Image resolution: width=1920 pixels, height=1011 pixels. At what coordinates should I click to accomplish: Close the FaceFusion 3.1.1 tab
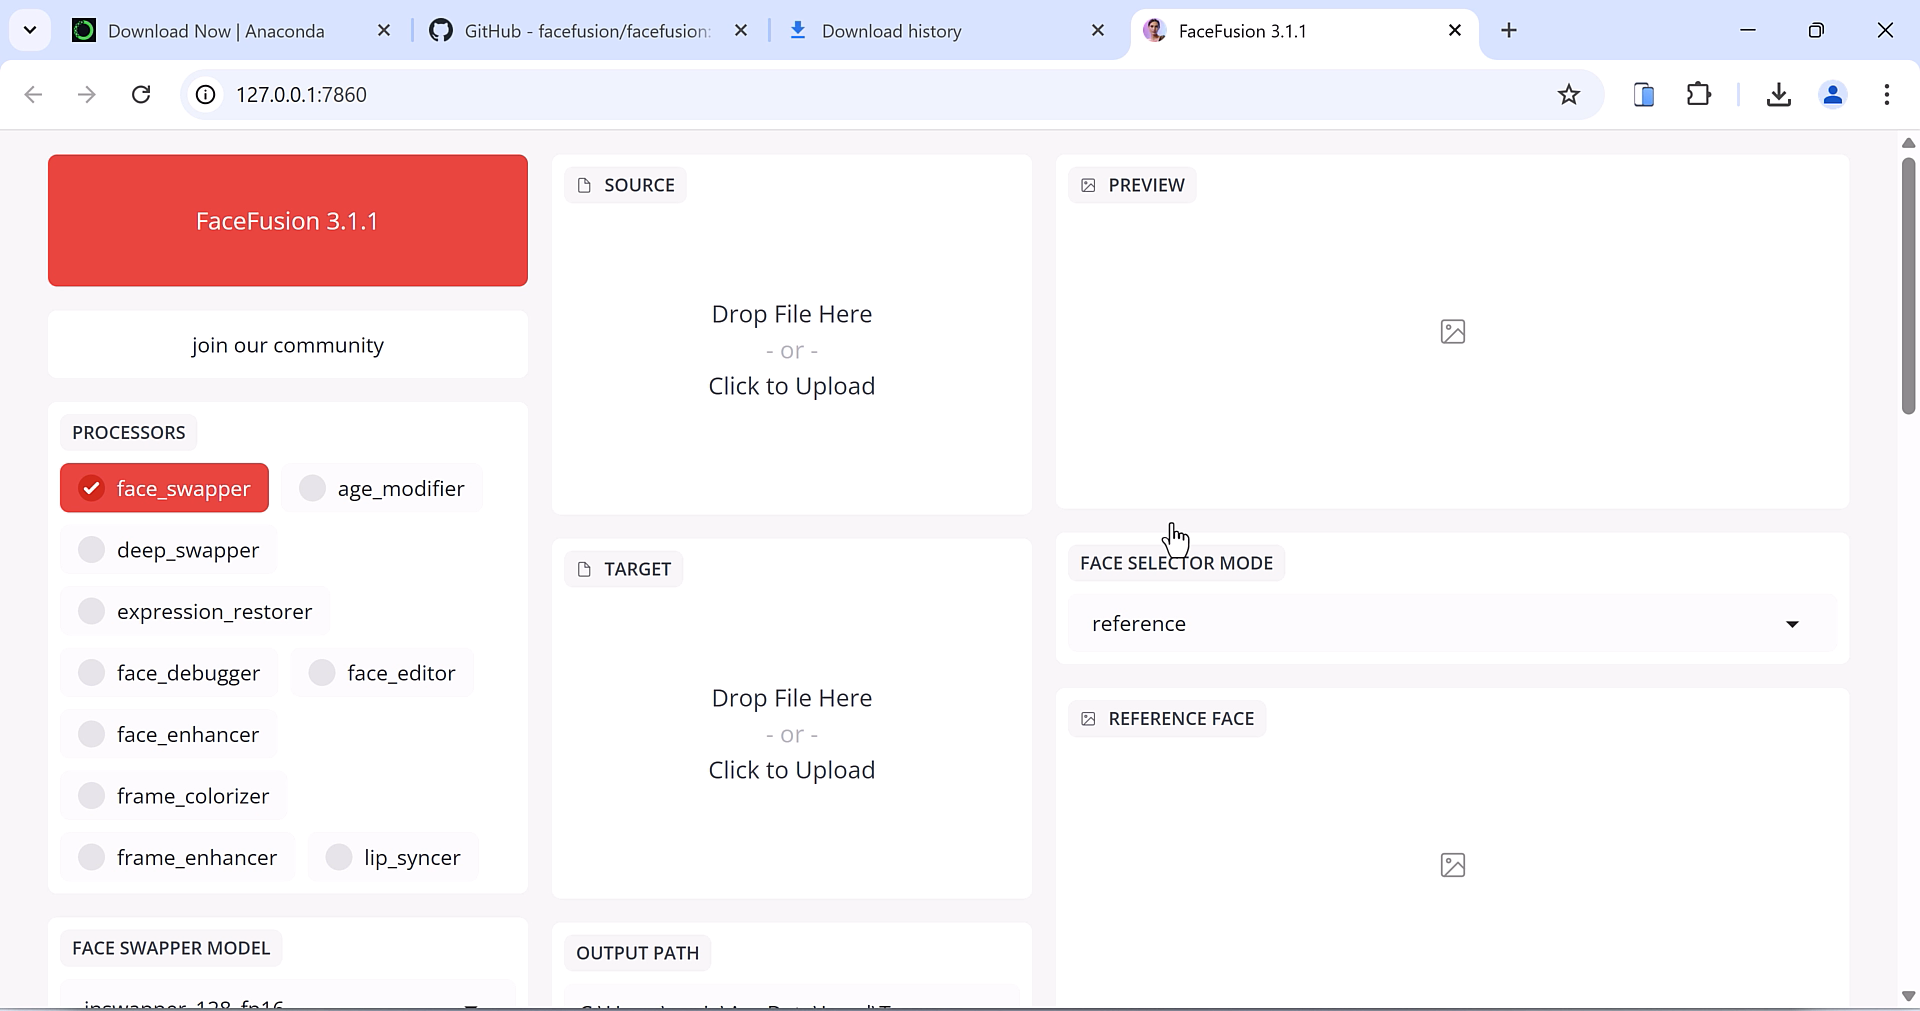[1455, 31]
